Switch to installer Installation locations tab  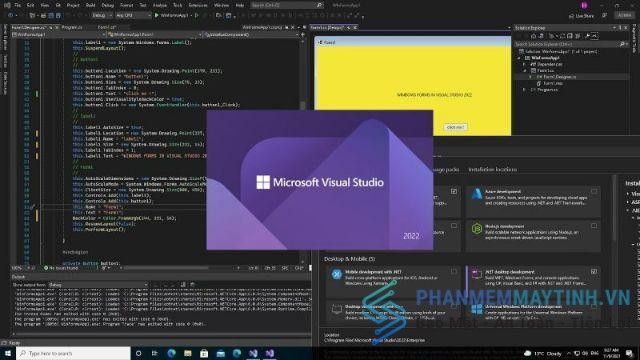coord(492,169)
